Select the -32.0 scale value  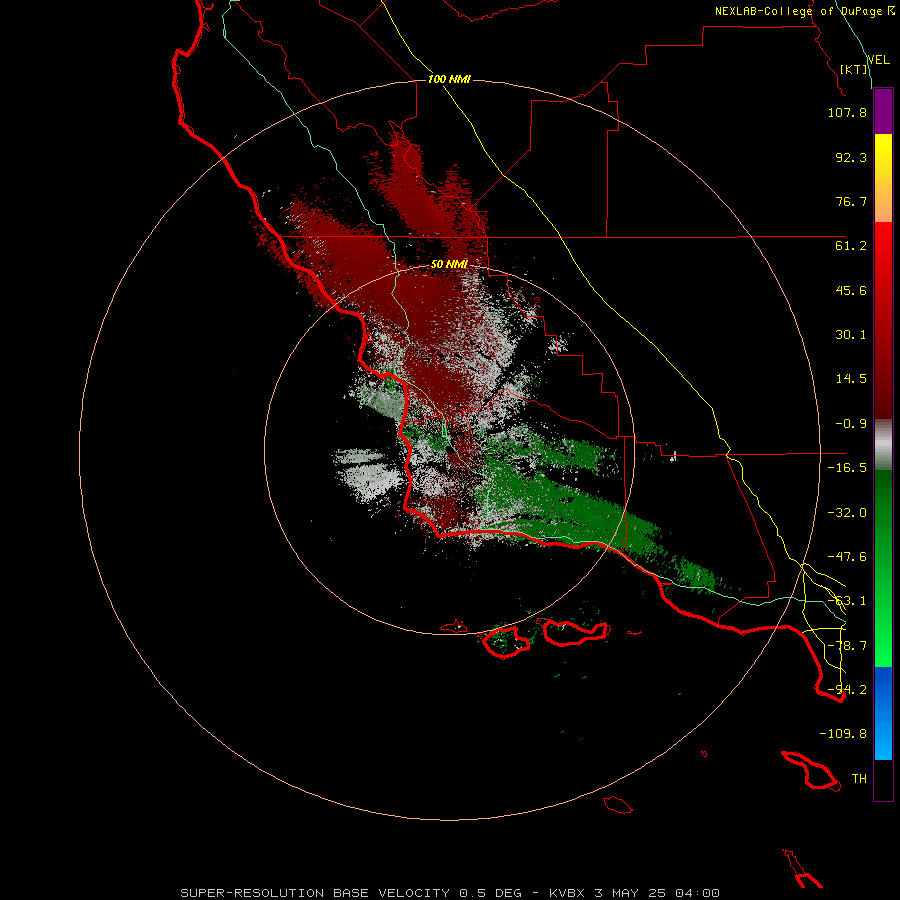click(x=847, y=513)
